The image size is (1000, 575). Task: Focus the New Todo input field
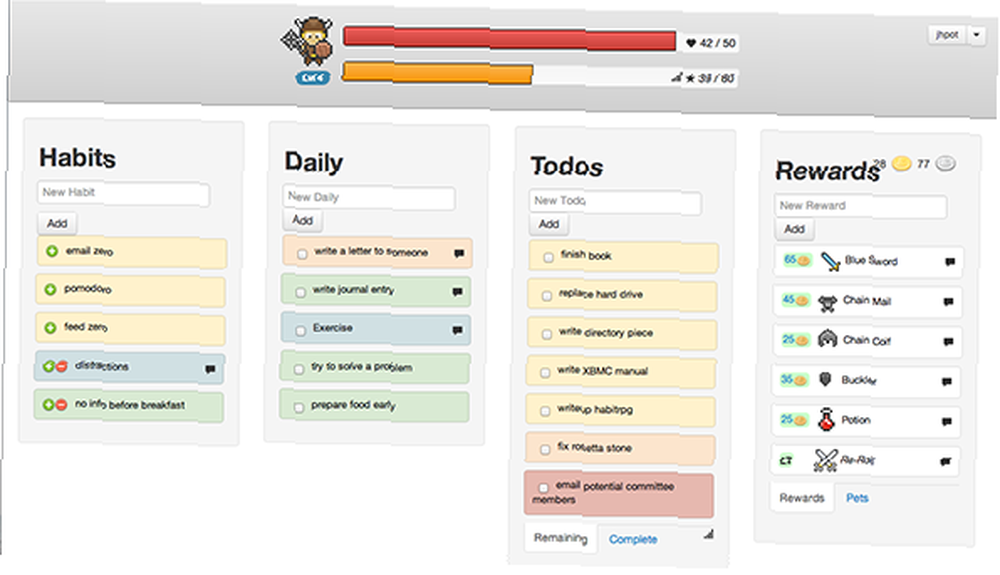615,201
